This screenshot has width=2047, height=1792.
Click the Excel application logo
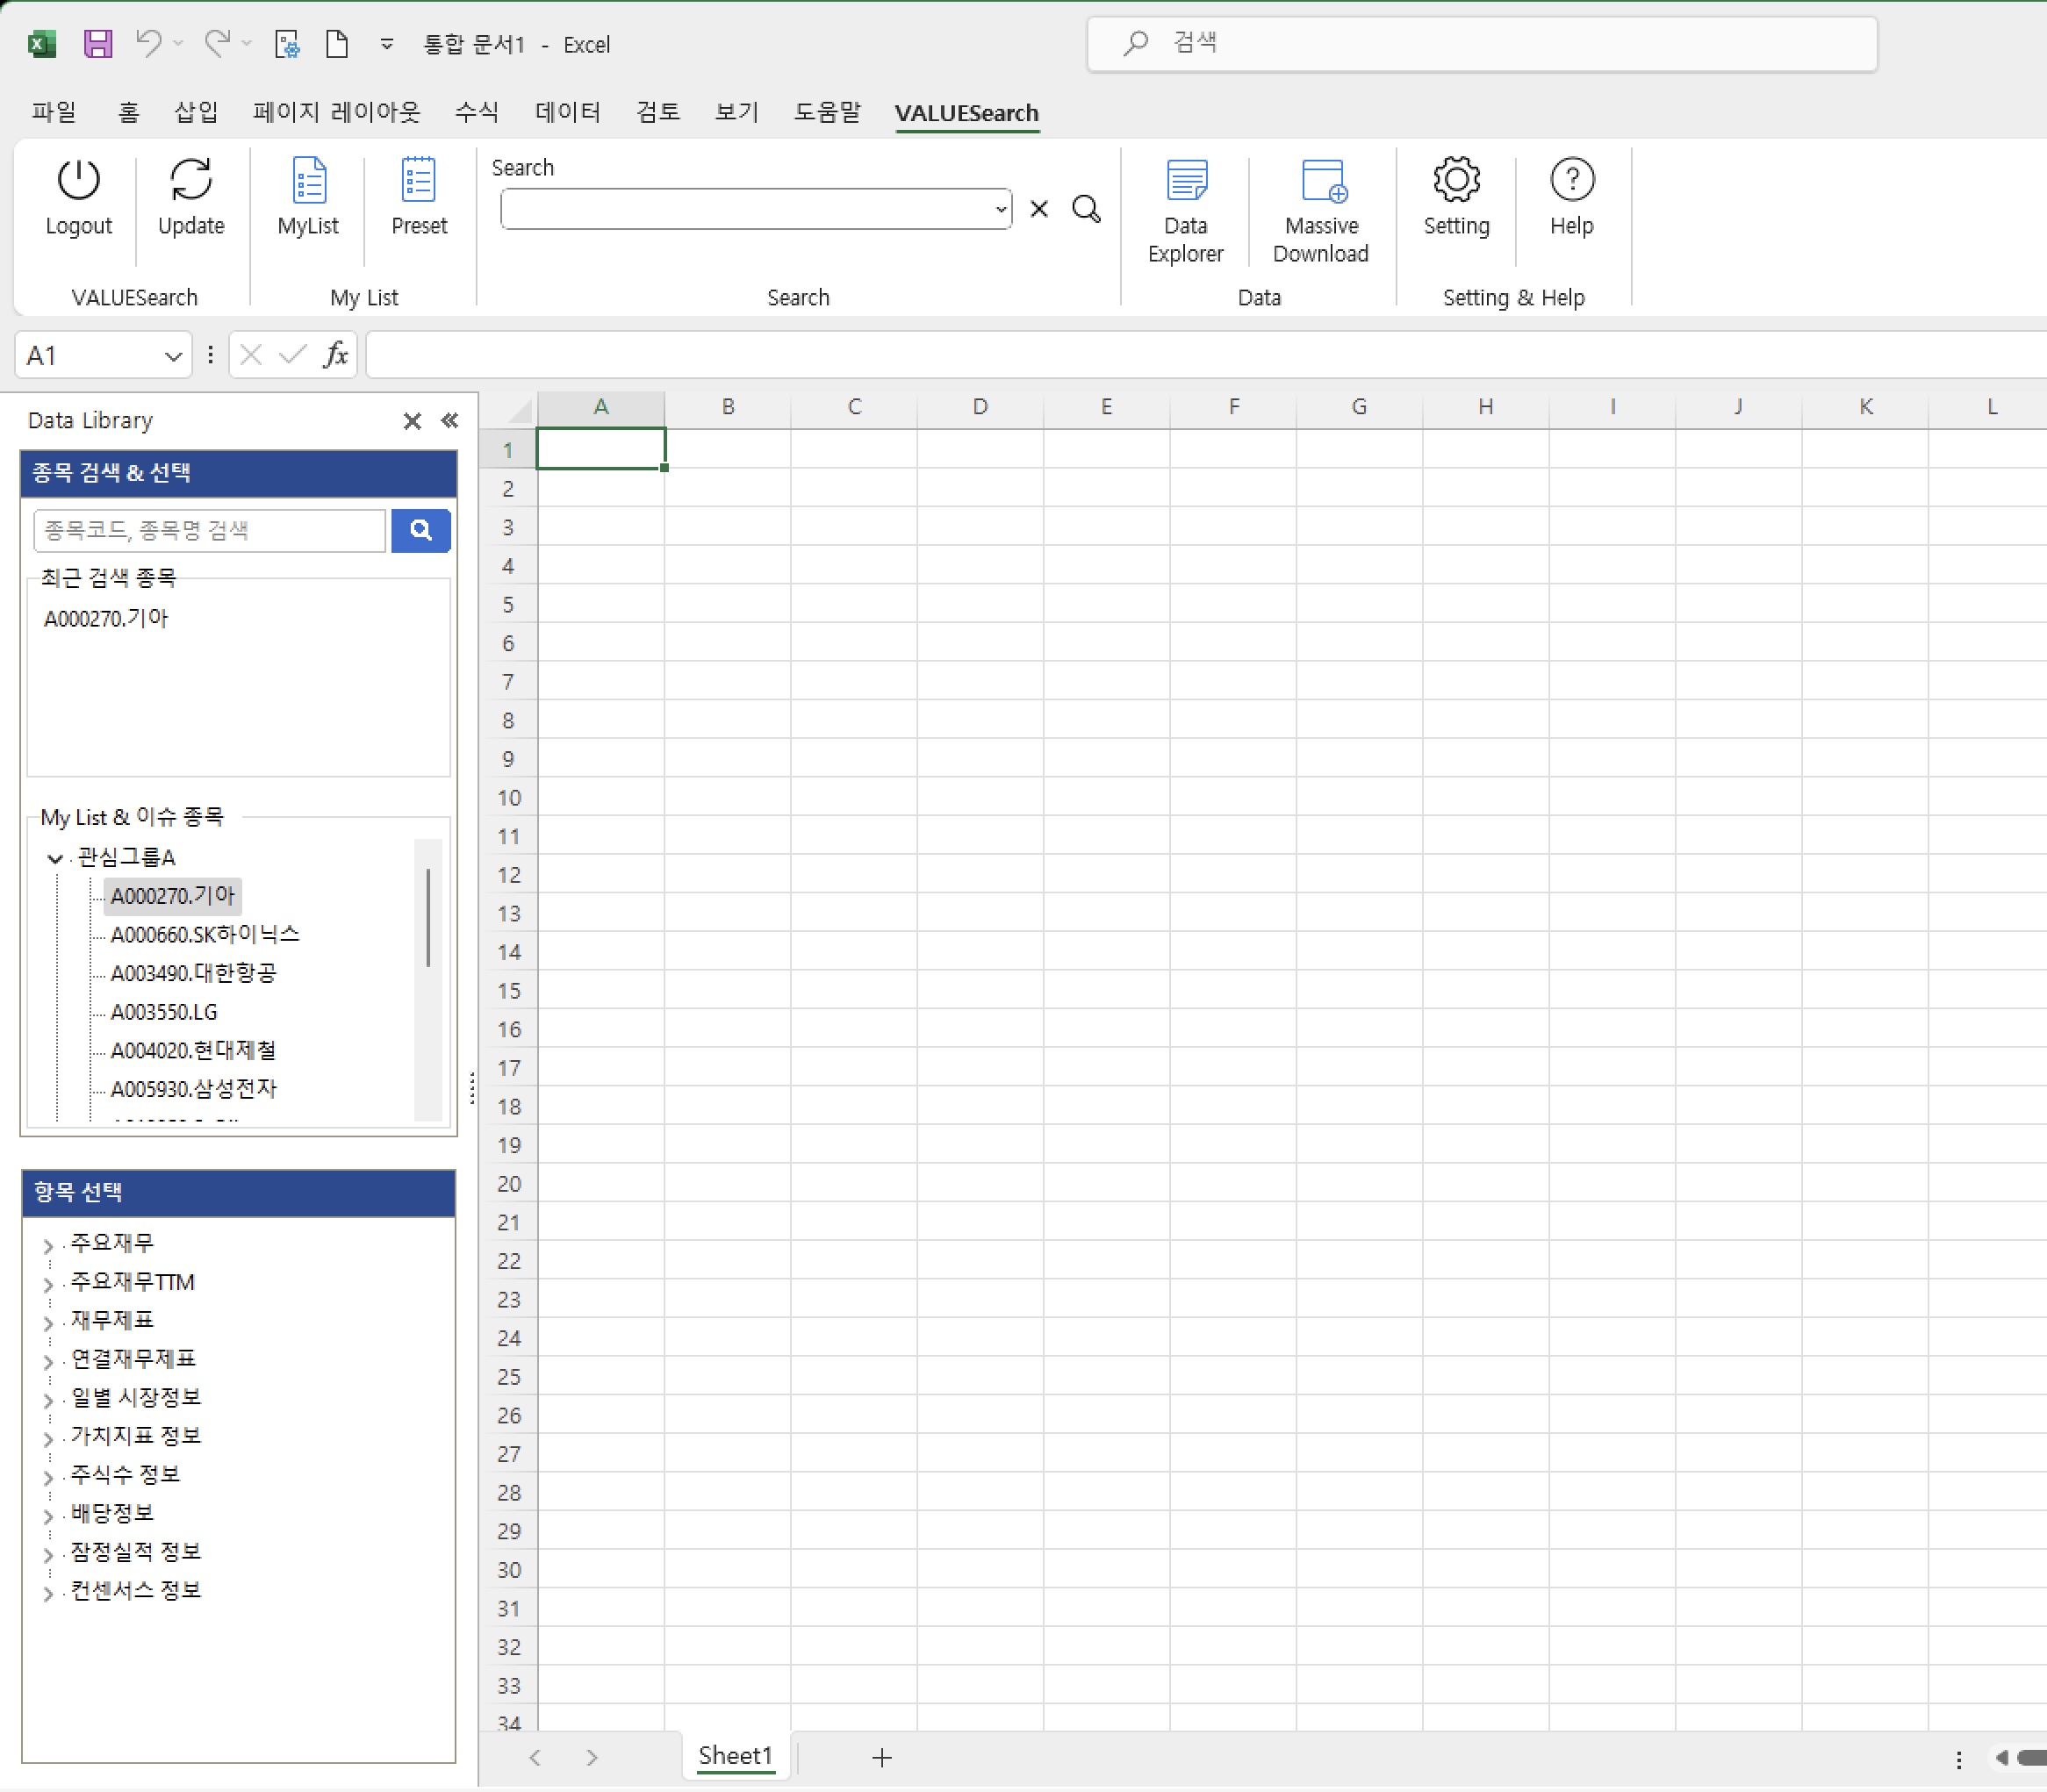coord(42,44)
